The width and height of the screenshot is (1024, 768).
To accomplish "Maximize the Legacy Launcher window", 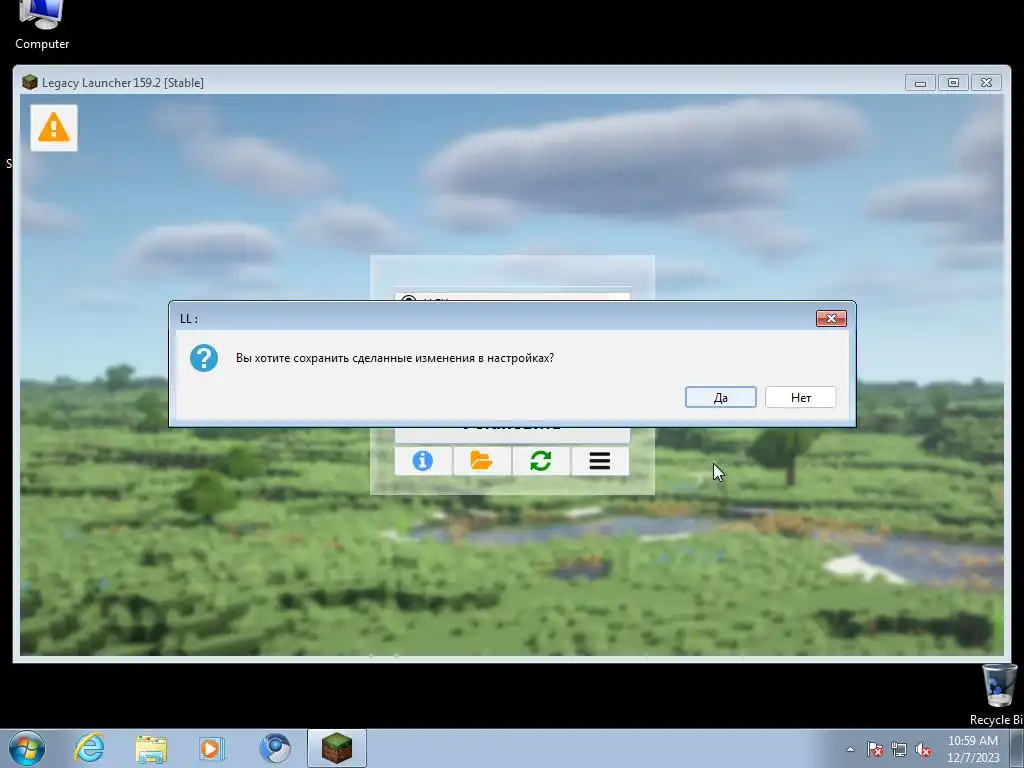I will [953, 83].
